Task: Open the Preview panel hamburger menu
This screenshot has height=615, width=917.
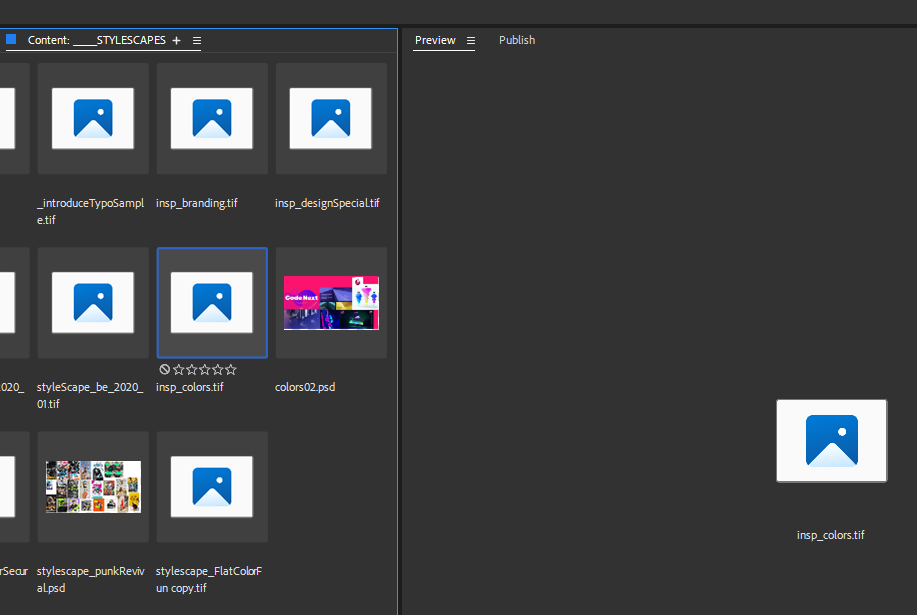Action: 469,41
